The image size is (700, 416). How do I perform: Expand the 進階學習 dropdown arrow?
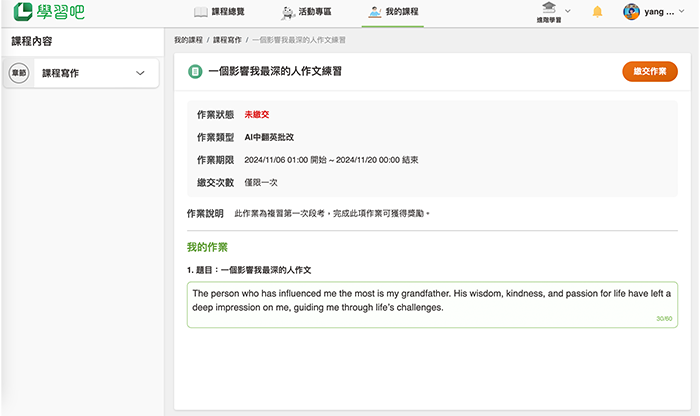point(568,11)
